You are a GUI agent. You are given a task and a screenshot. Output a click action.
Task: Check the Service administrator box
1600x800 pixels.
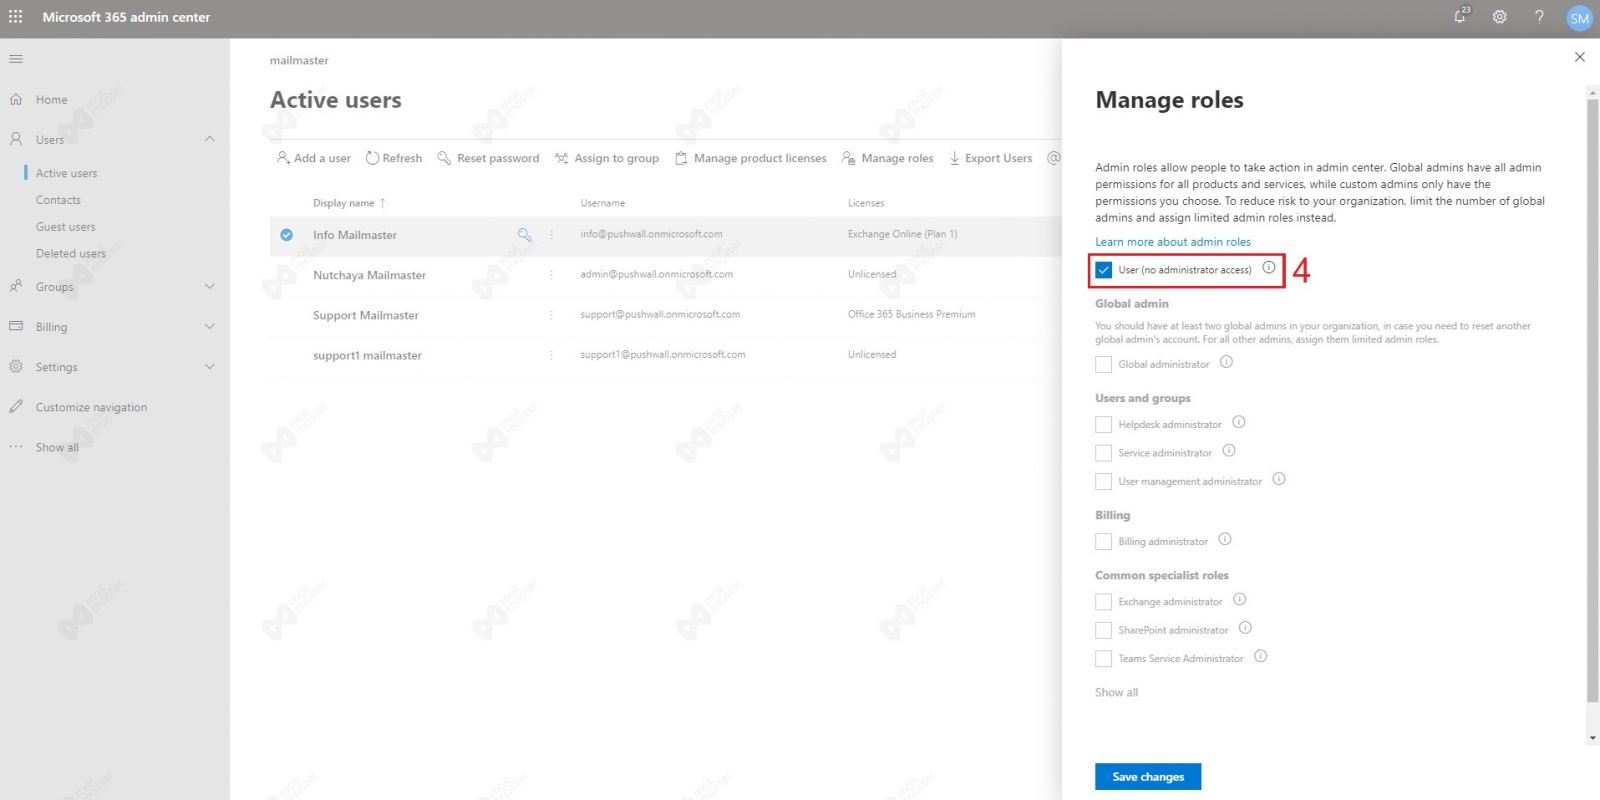coord(1104,453)
